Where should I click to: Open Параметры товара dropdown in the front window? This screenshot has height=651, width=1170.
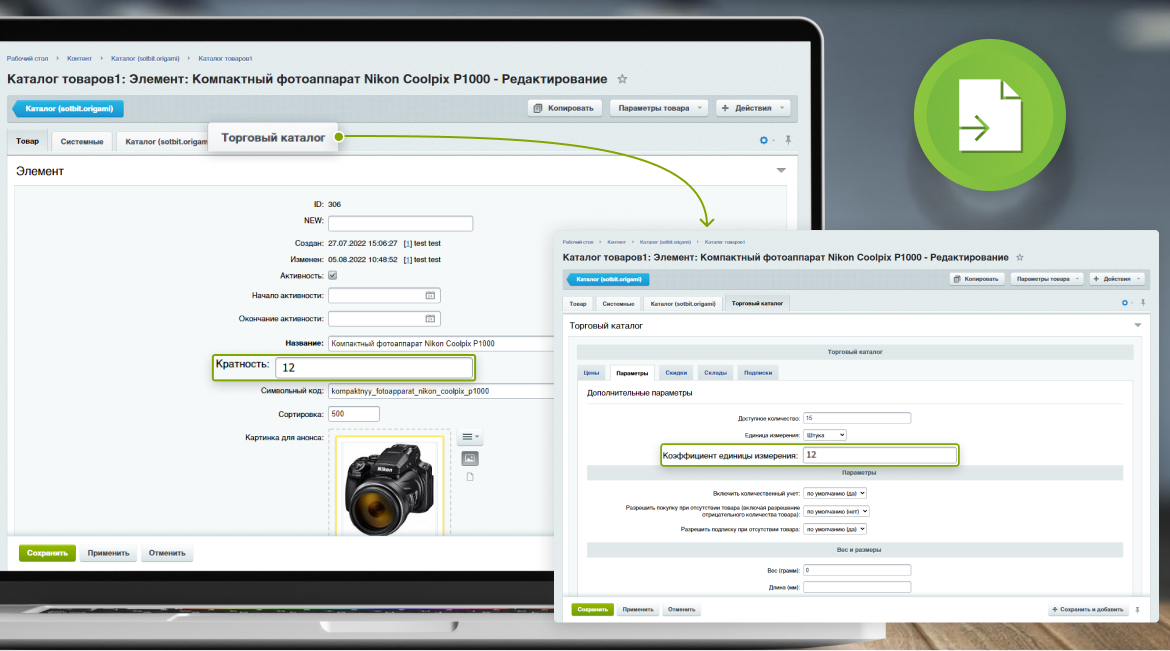point(1048,279)
